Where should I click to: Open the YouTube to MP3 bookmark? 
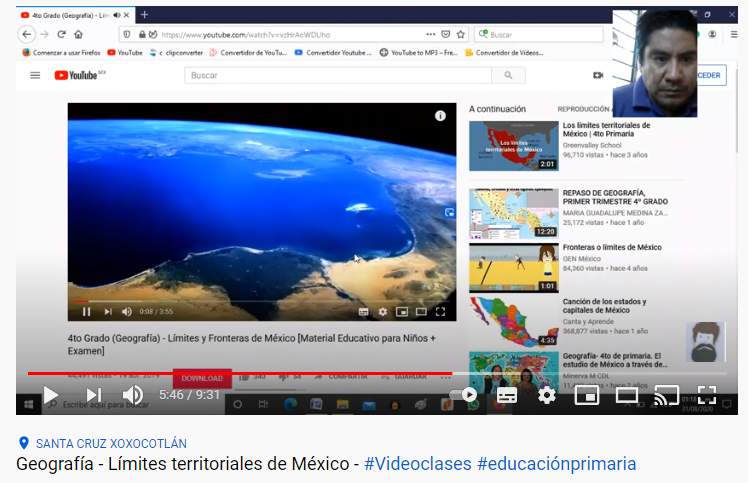[x=418, y=52]
